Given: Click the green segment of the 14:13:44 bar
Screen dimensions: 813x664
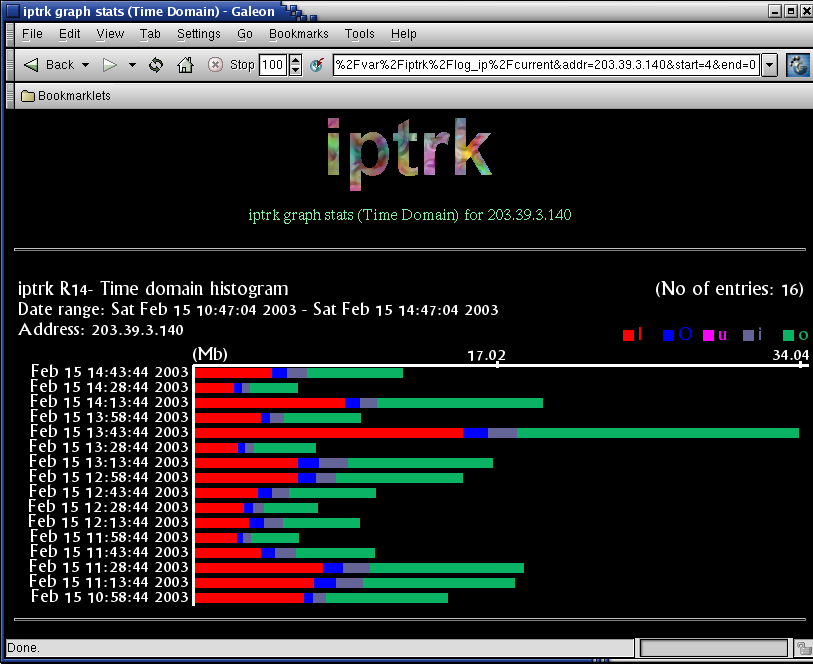Looking at the screenshot, I should pos(460,403).
